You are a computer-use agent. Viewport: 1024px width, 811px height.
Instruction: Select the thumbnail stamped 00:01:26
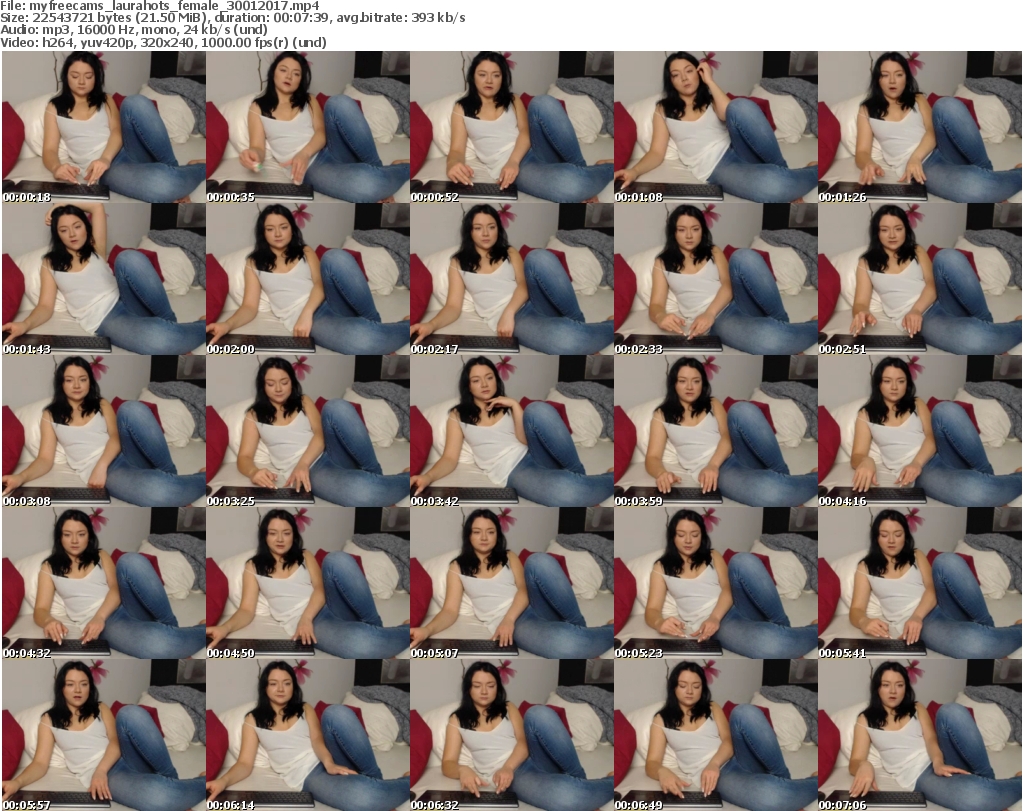(920, 127)
